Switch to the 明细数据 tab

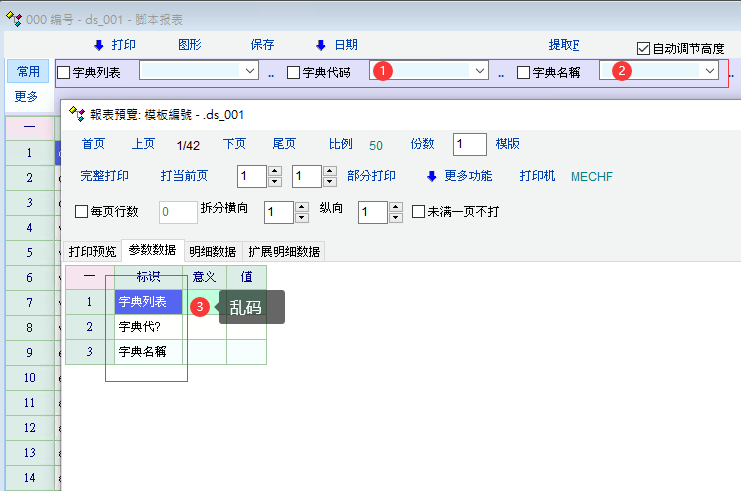tap(212, 252)
